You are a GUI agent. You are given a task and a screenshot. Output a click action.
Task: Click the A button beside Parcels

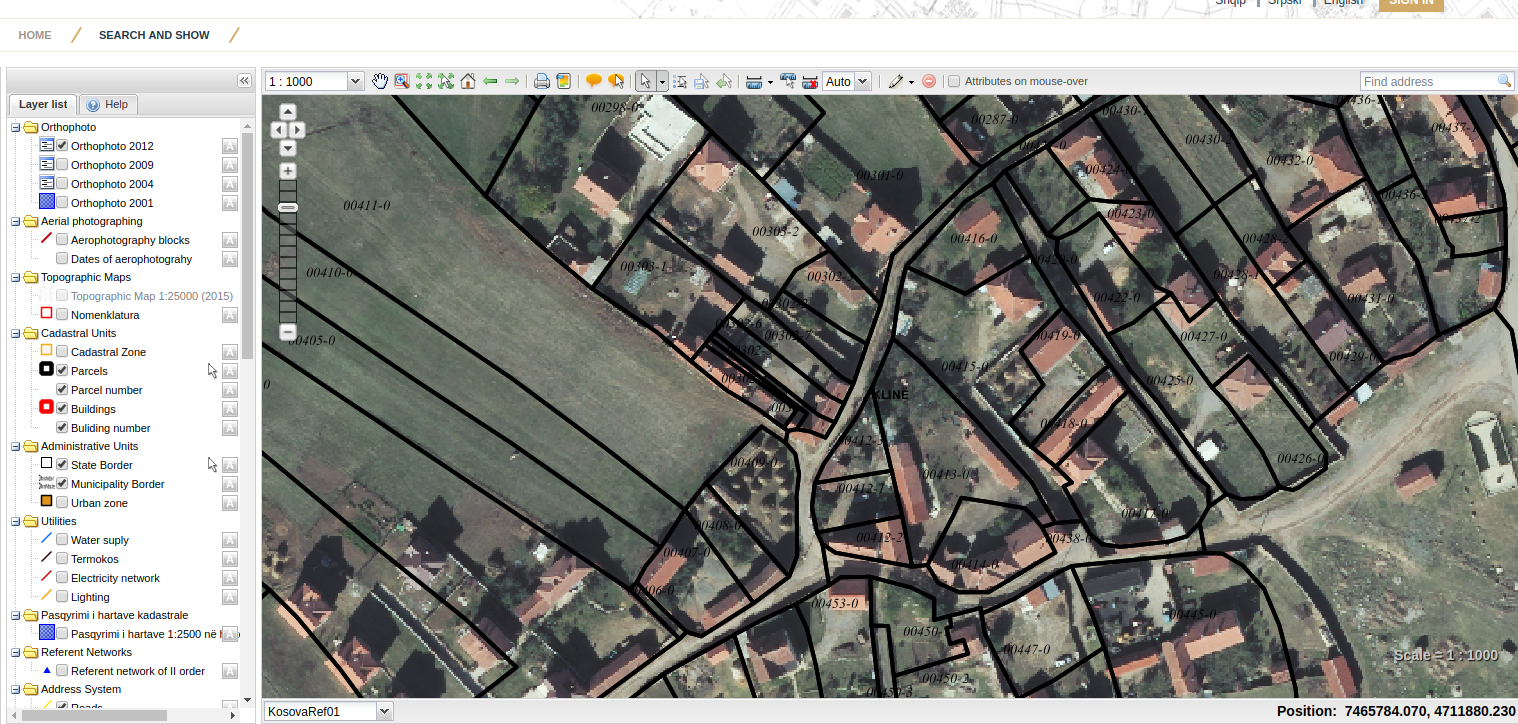[x=229, y=371]
